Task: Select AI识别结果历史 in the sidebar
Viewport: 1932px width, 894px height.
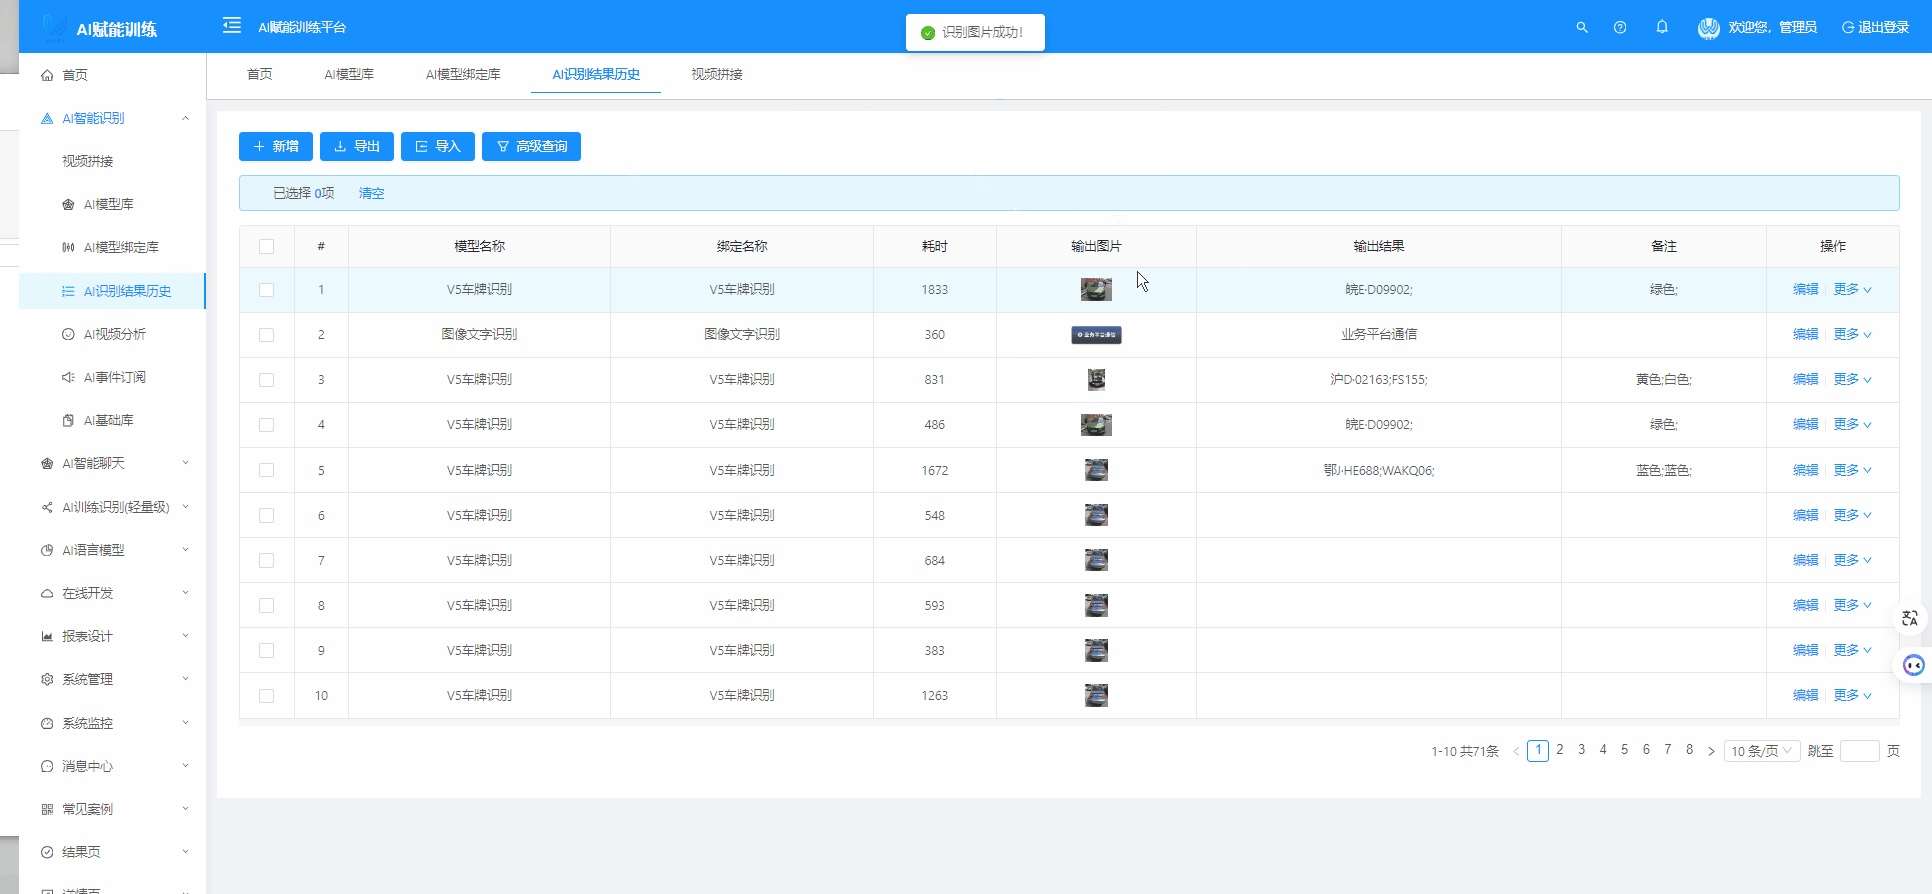Action: pyautogui.click(x=112, y=291)
